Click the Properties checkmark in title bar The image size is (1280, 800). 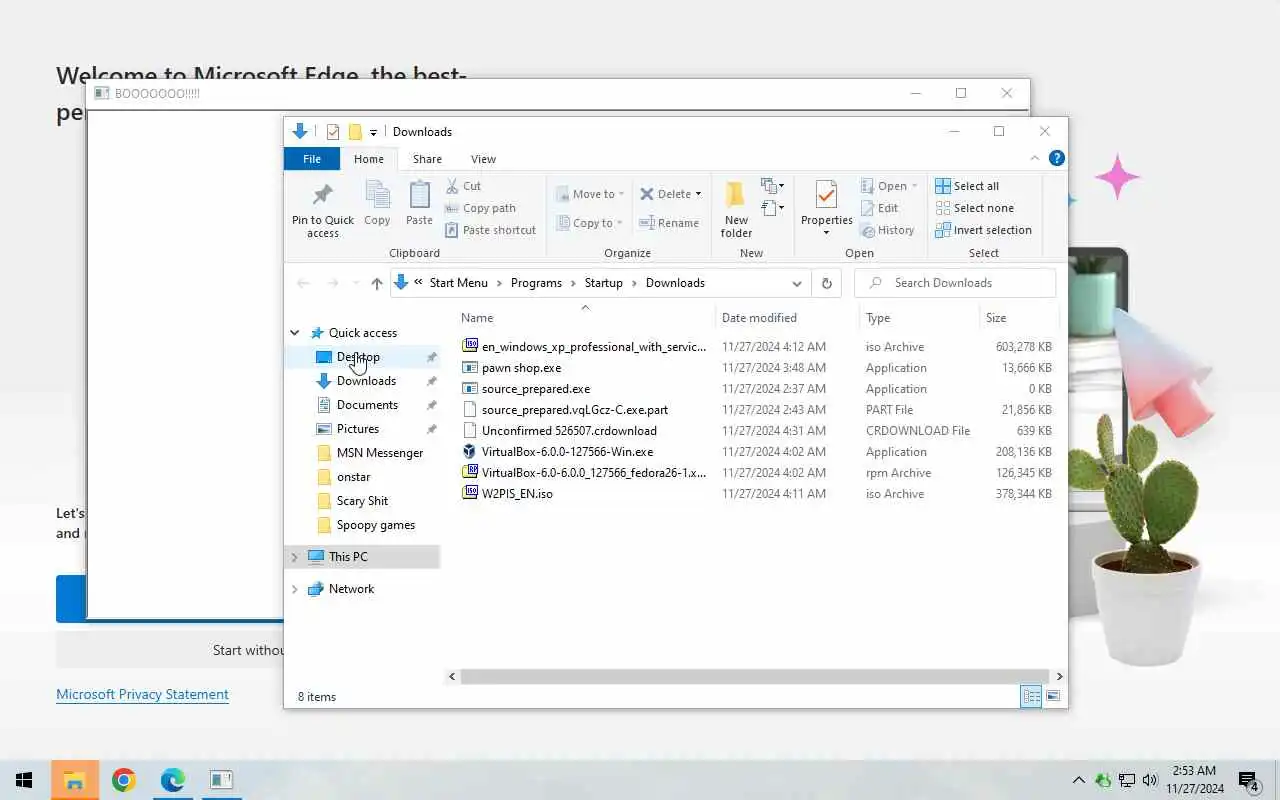pyautogui.click(x=333, y=132)
